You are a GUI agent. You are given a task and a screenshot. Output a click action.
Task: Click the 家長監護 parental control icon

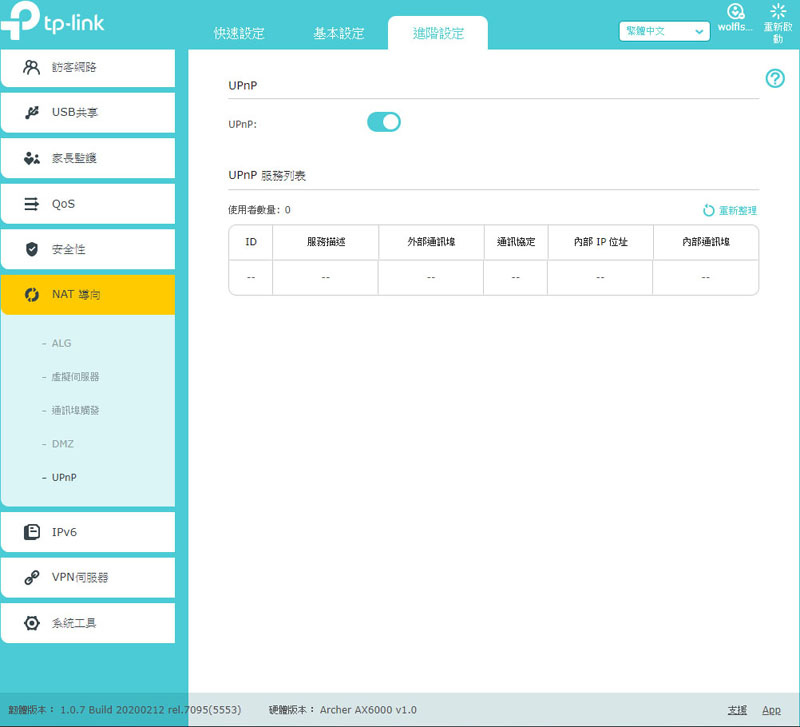coord(32,158)
